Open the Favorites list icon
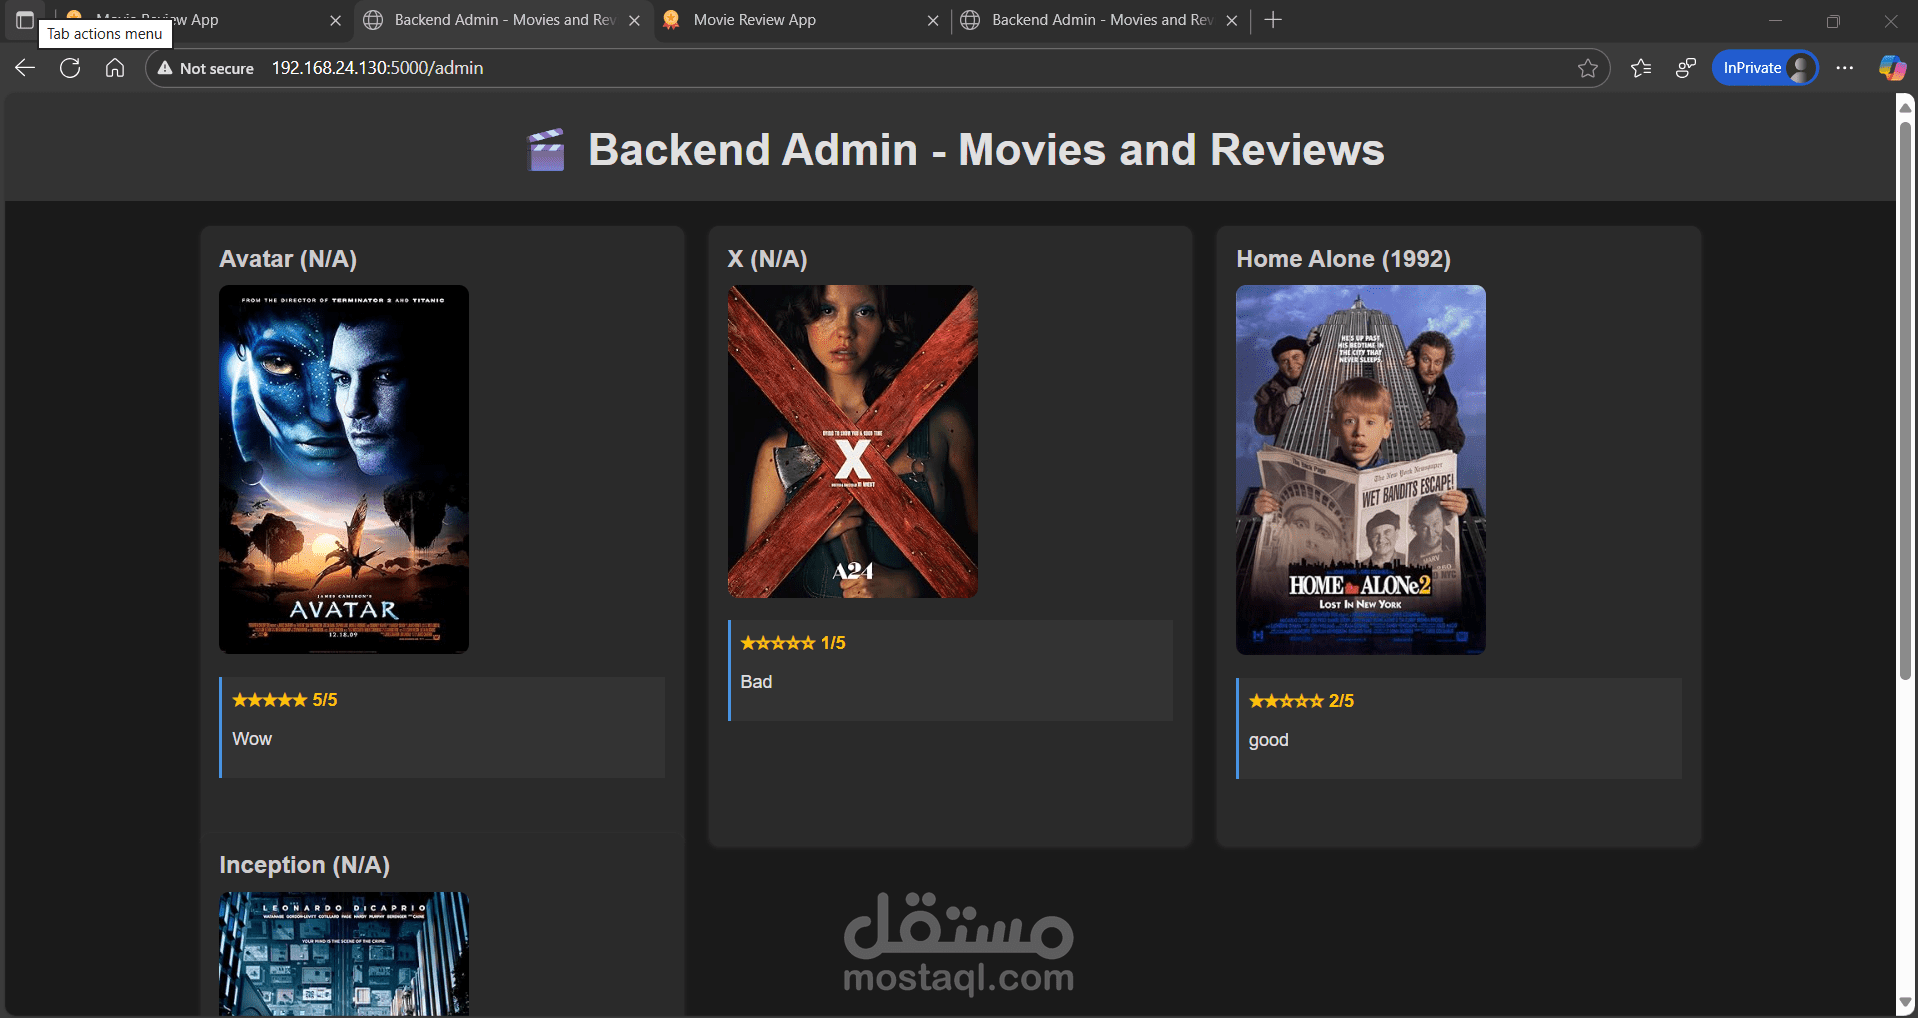This screenshot has height=1018, width=1918. [x=1641, y=68]
